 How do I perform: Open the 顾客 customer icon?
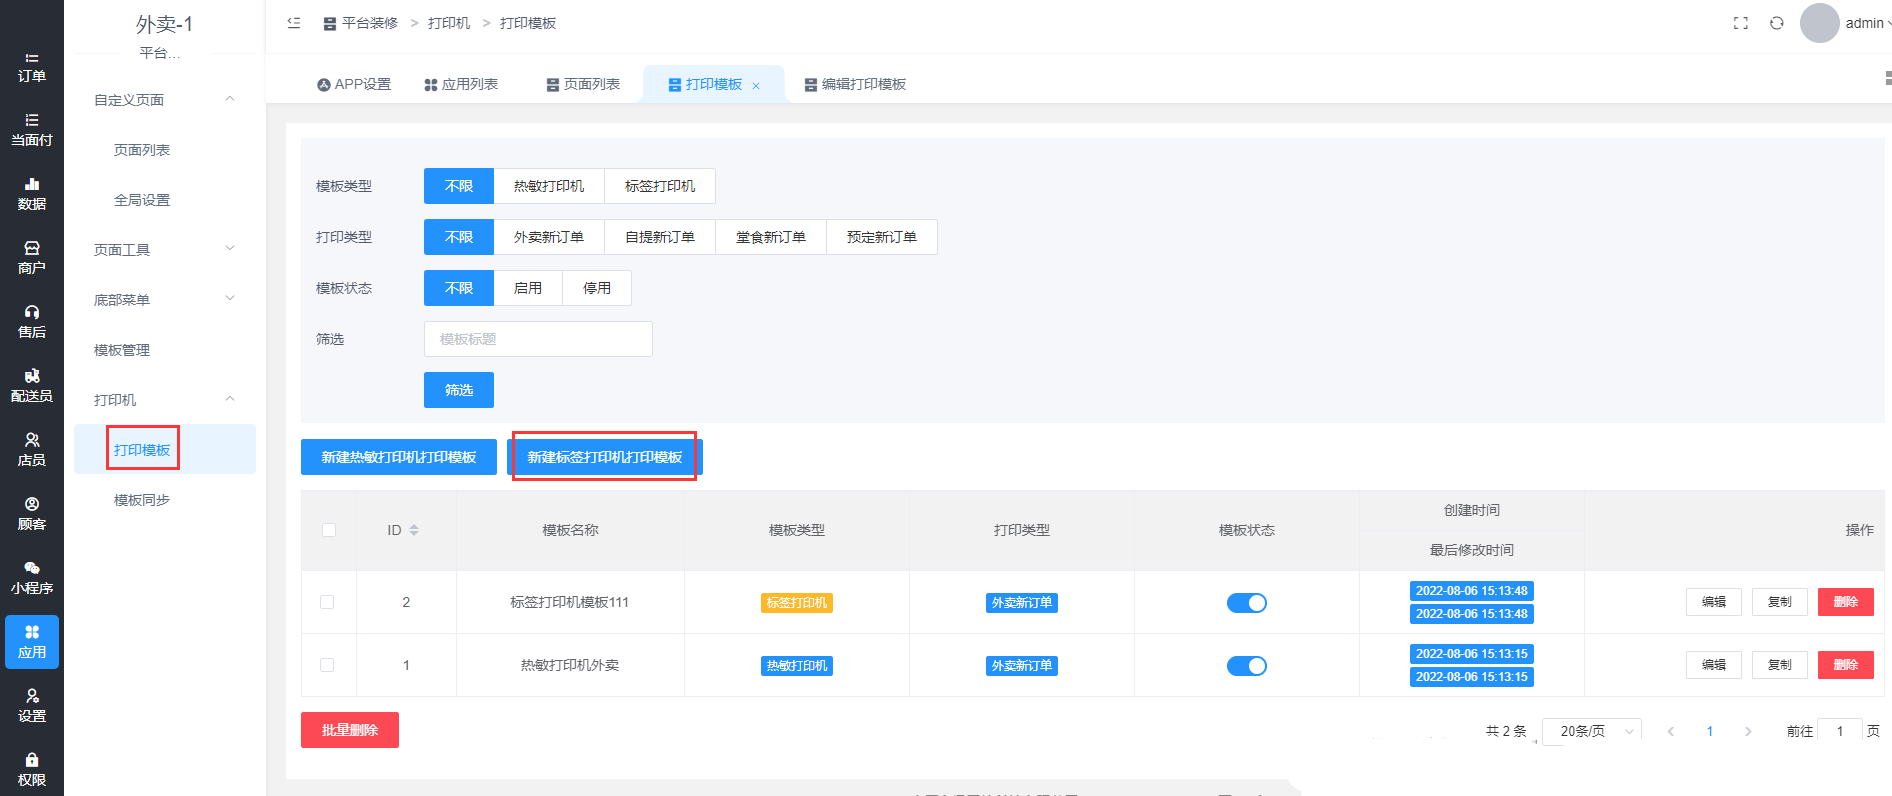coord(32,514)
